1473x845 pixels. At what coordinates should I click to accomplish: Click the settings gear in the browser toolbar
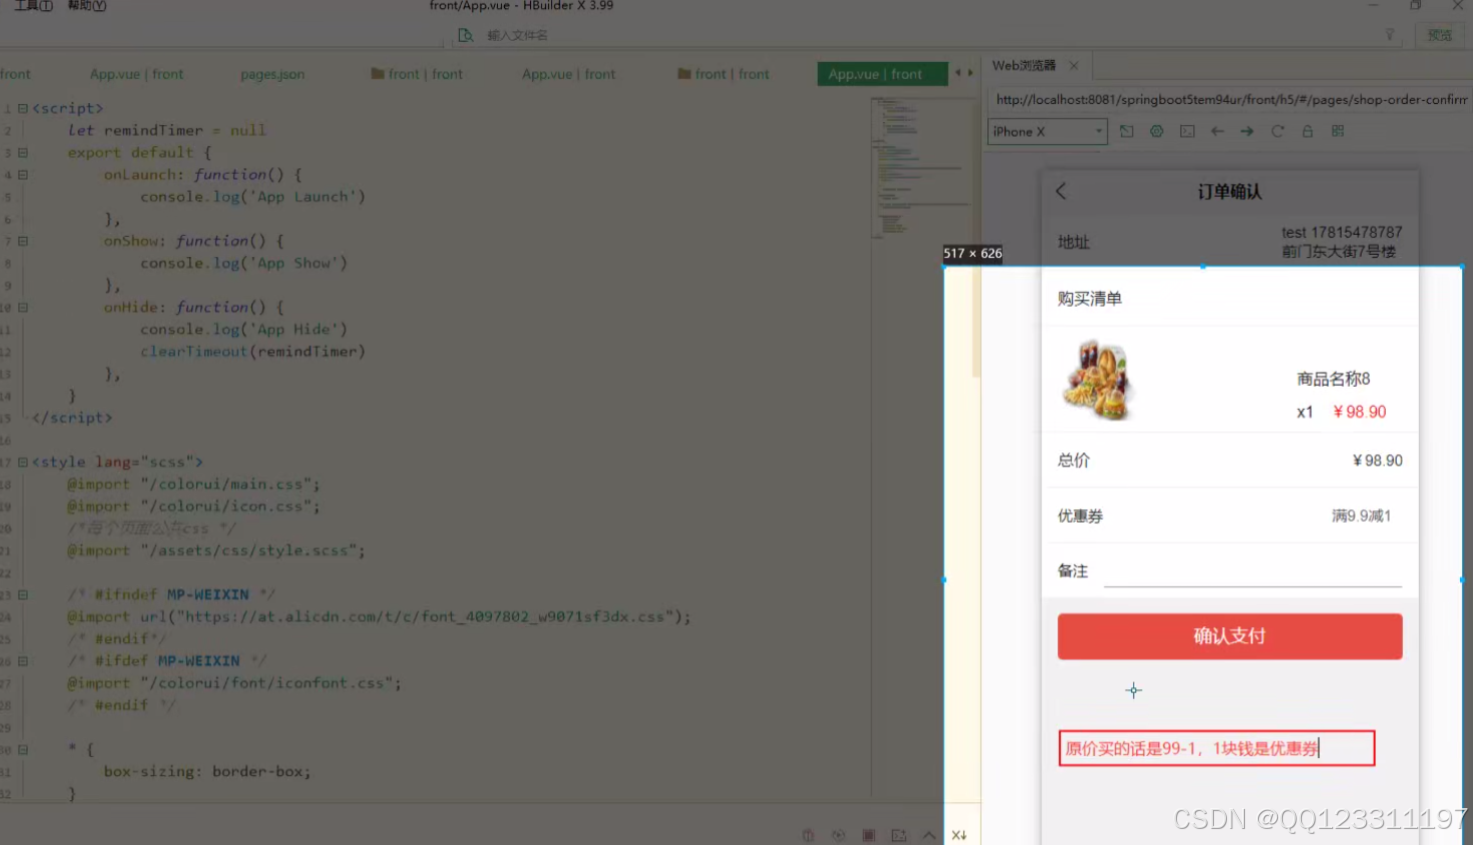coord(1156,130)
